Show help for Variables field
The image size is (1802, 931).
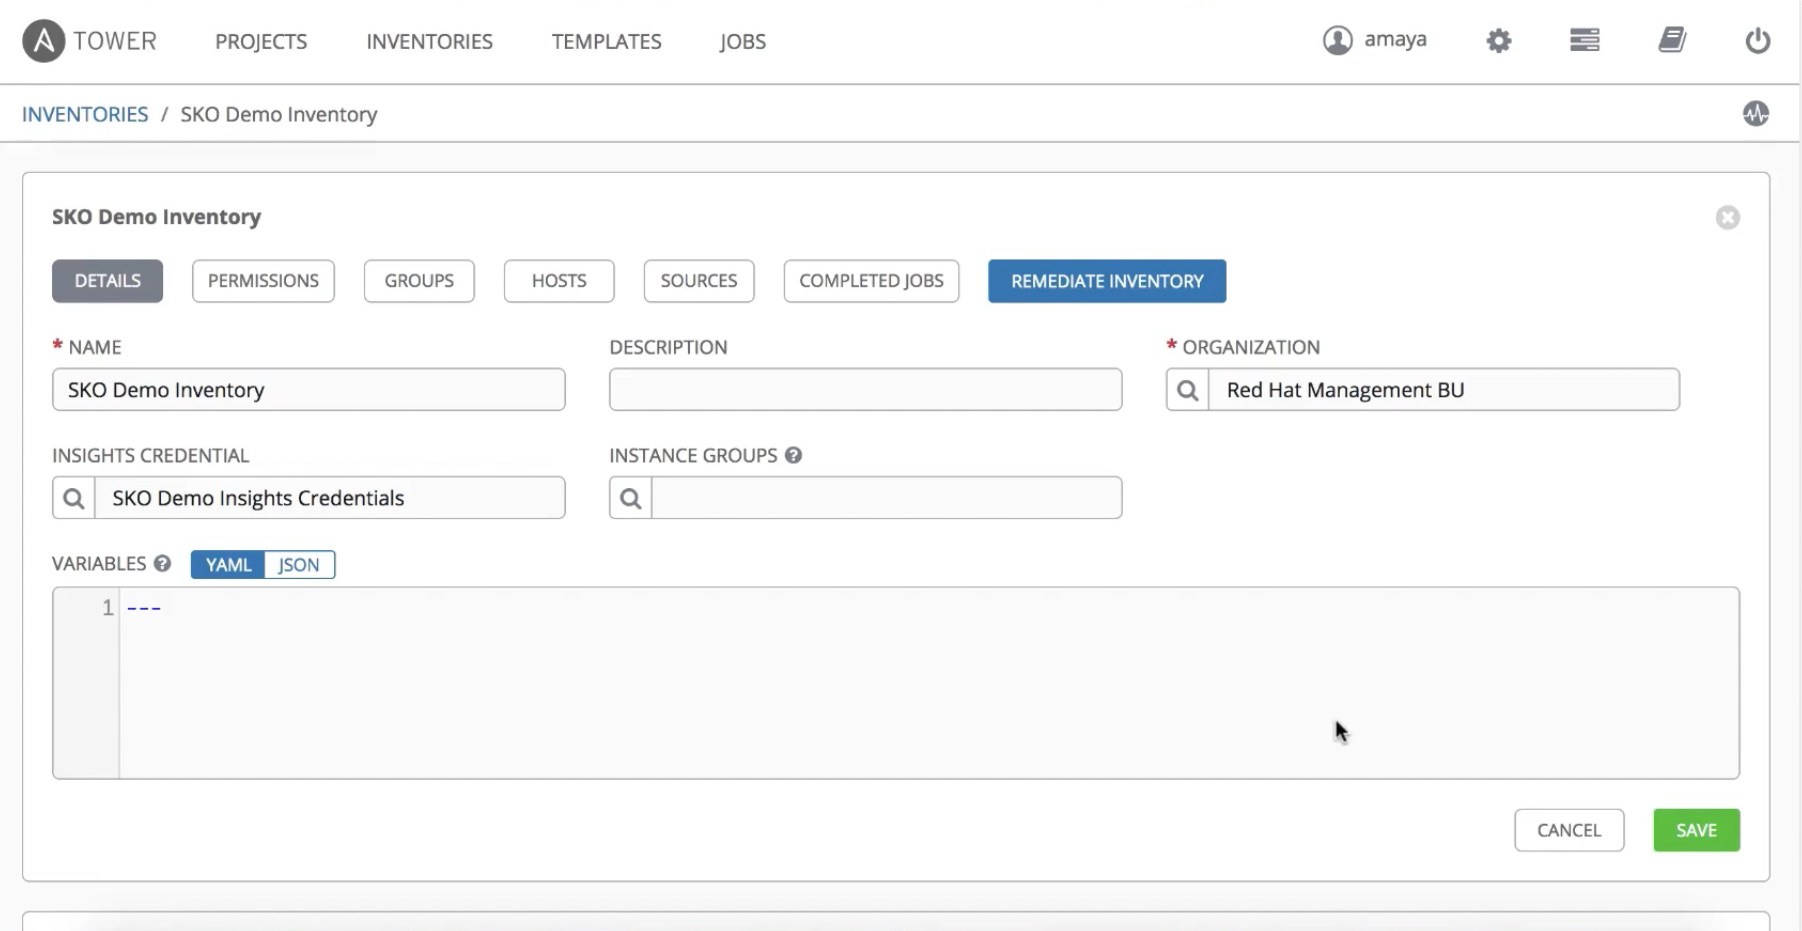pos(162,564)
